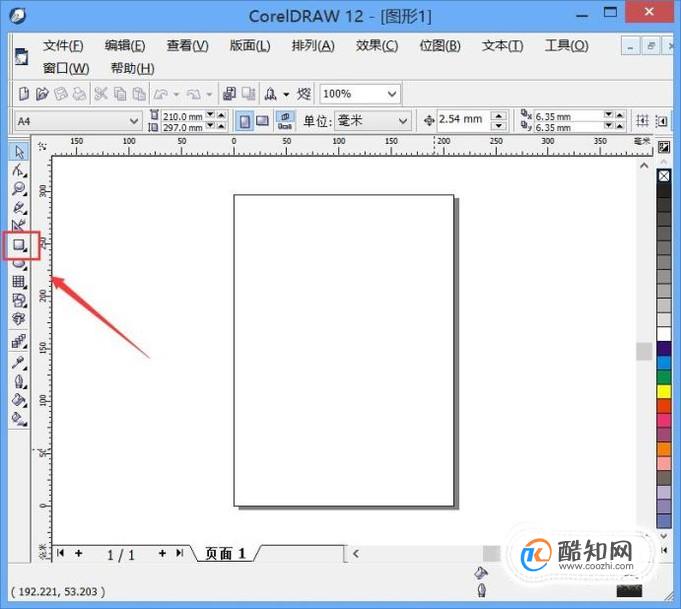The width and height of the screenshot is (681, 609).
Task: Open the 版面(L) menu
Action: pos(250,46)
